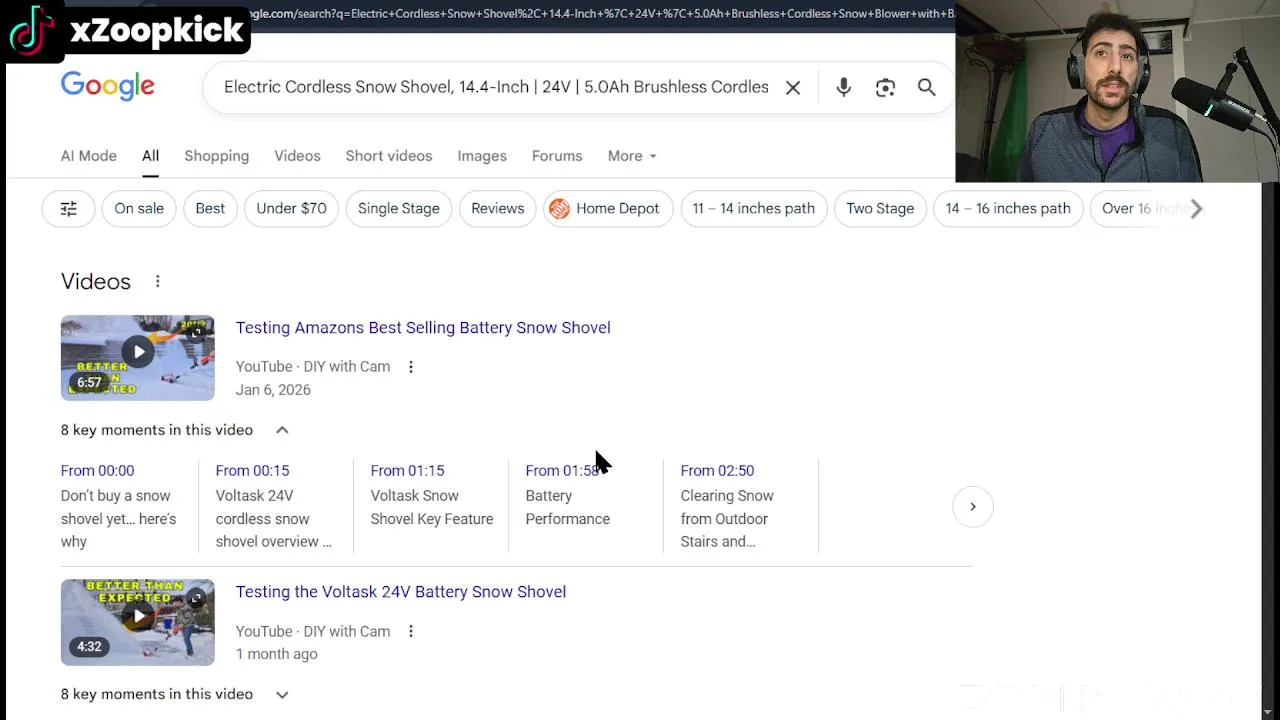Image resolution: width=1280 pixels, height=720 pixels.
Task: Jump to key moment From 01:15
Action: pyautogui.click(x=407, y=470)
